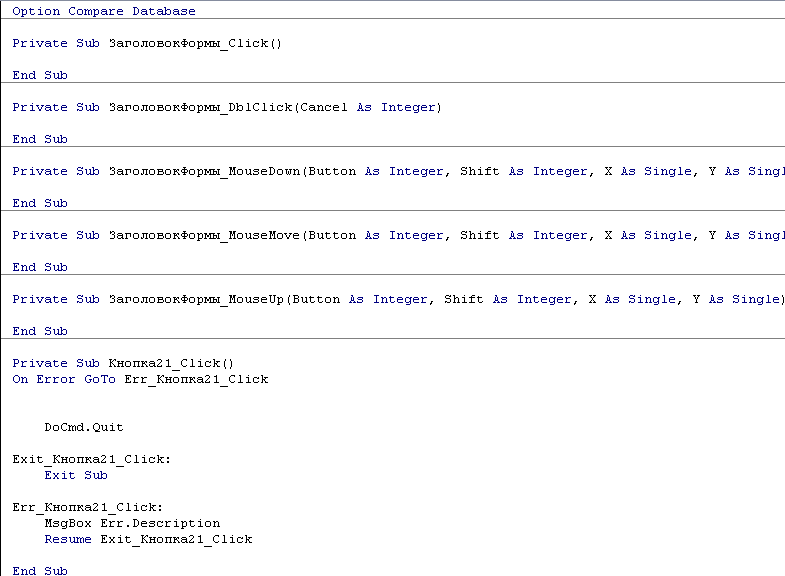Click the ЗаголовокФормы_DblClick procedure name
785x576 pixels.
pyautogui.click(x=199, y=108)
